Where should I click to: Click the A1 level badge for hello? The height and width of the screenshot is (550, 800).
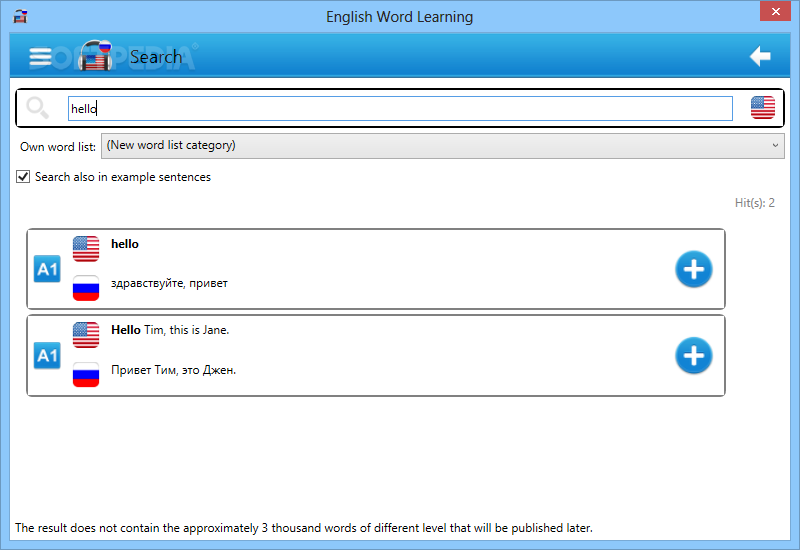tap(47, 269)
